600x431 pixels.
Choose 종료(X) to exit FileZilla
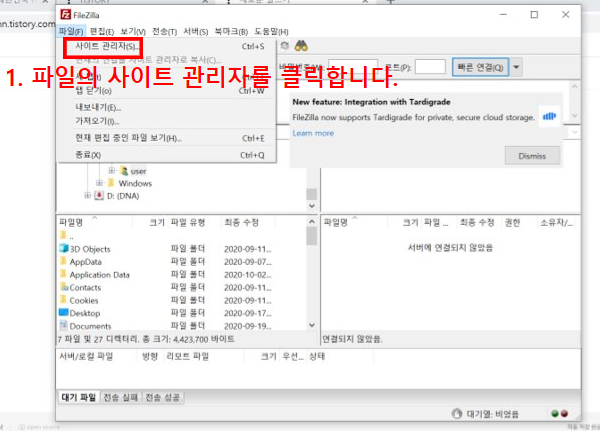tap(168, 155)
